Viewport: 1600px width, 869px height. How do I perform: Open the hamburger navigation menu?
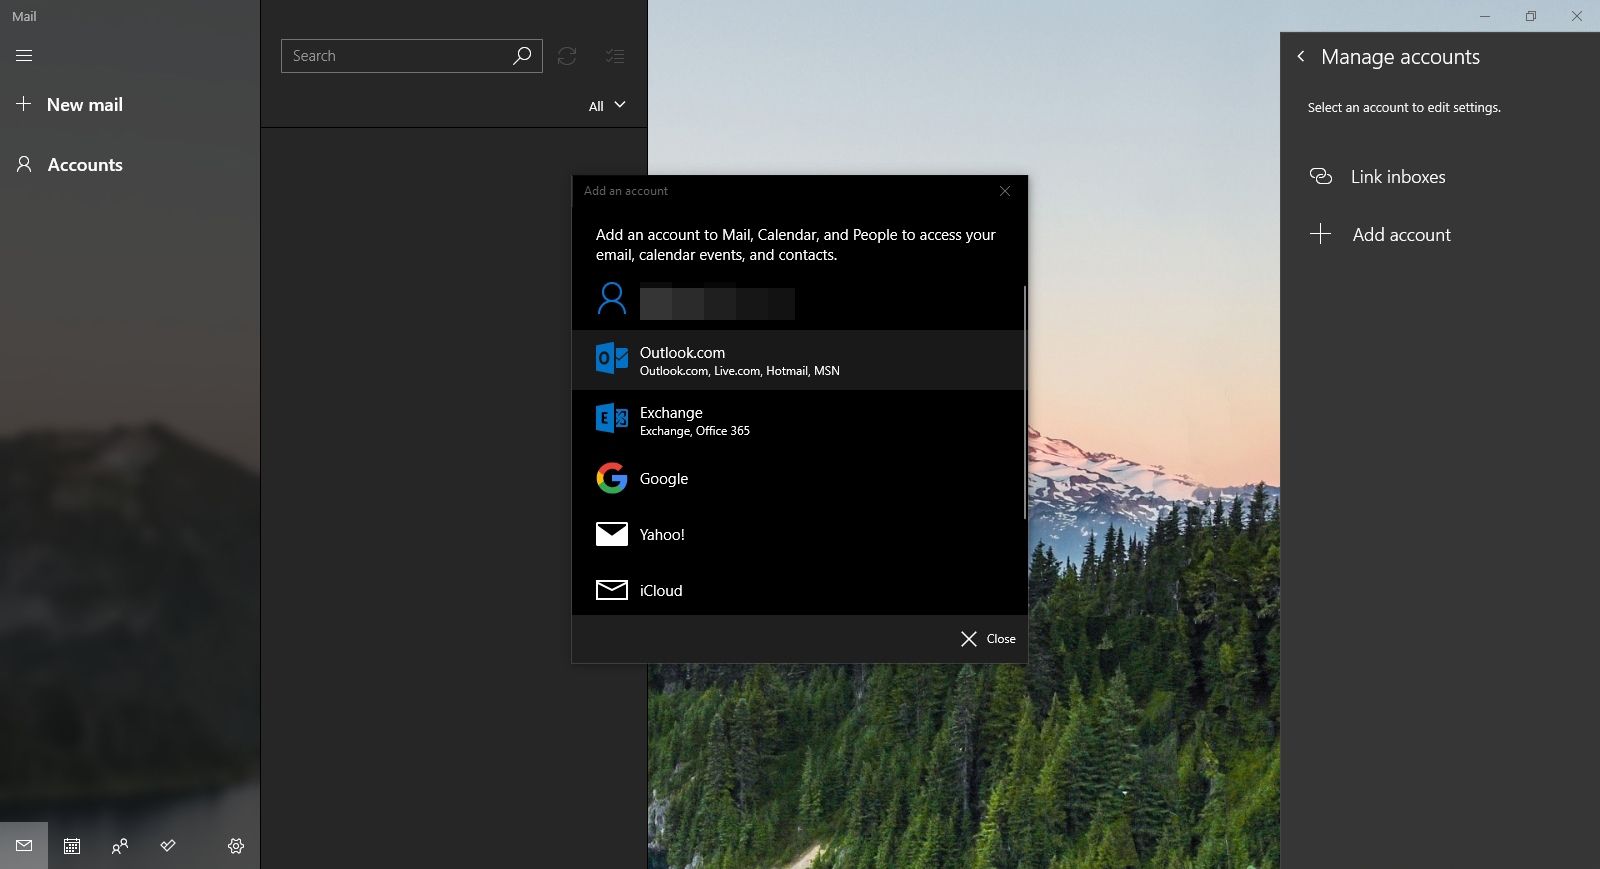pyautogui.click(x=24, y=56)
